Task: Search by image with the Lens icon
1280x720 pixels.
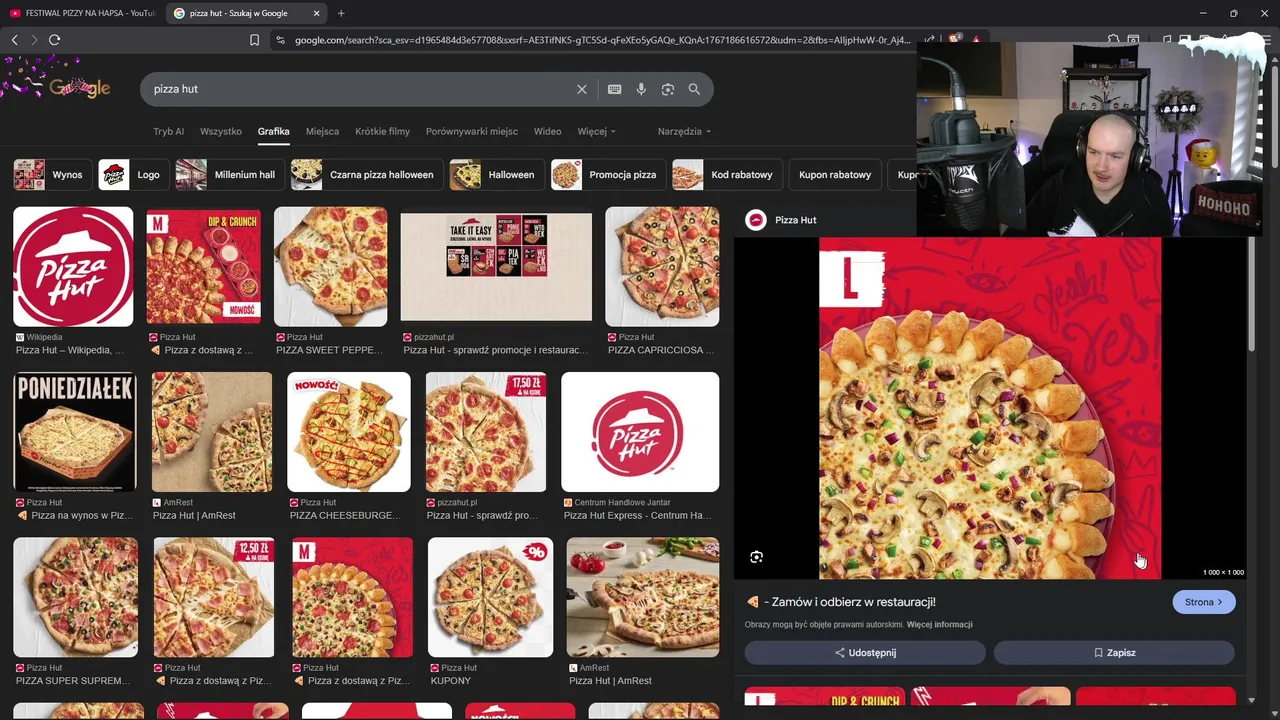Action: (668, 89)
